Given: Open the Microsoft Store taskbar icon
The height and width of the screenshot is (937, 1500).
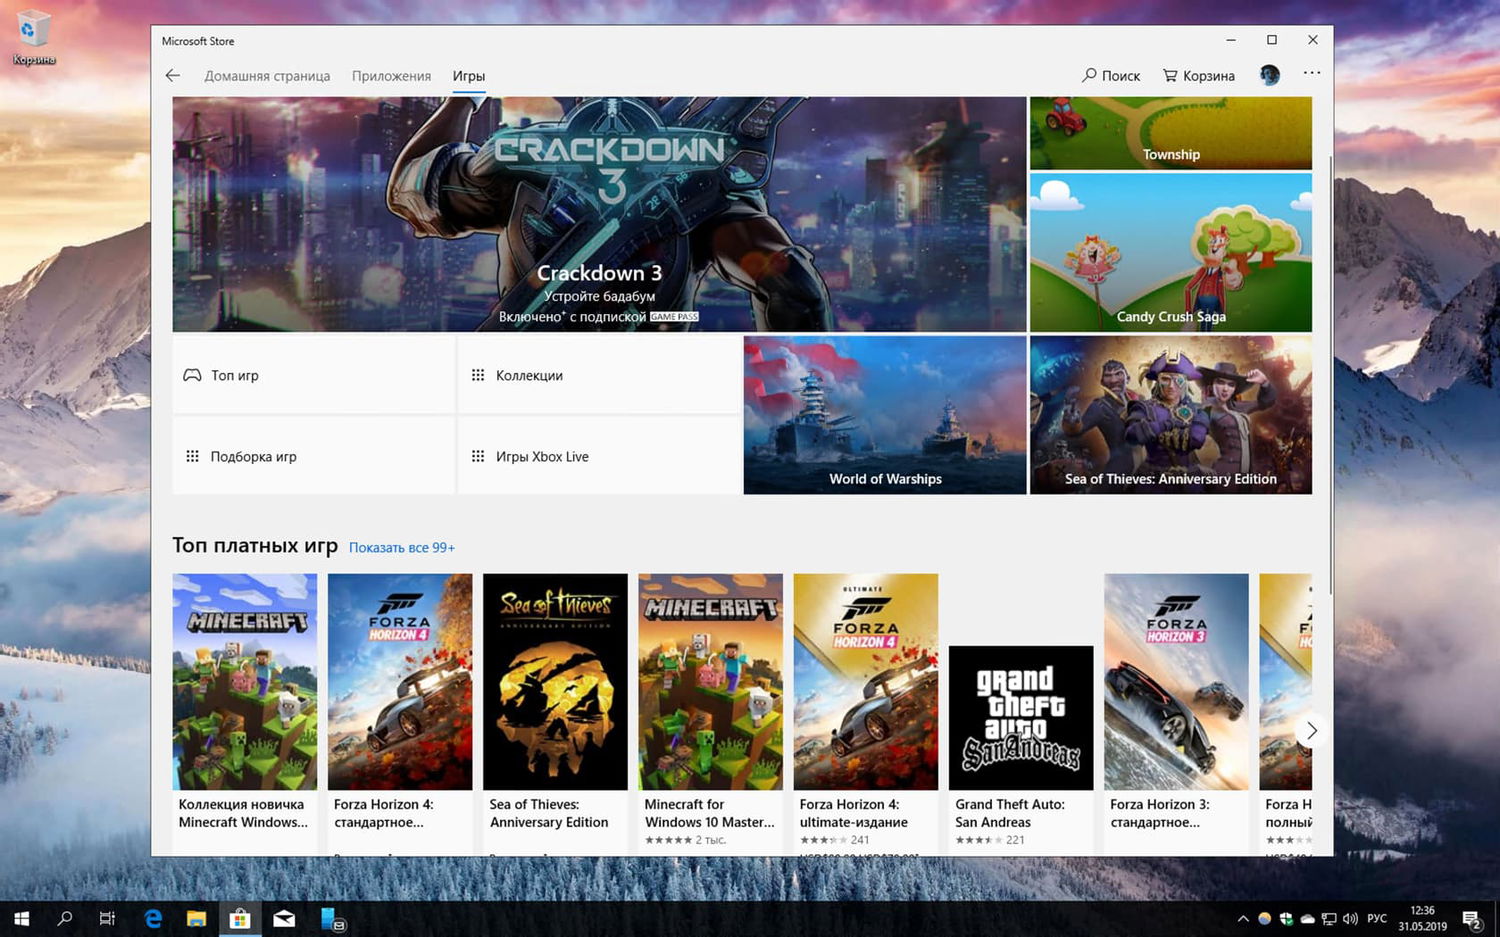Looking at the screenshot, I should point(240,918).
